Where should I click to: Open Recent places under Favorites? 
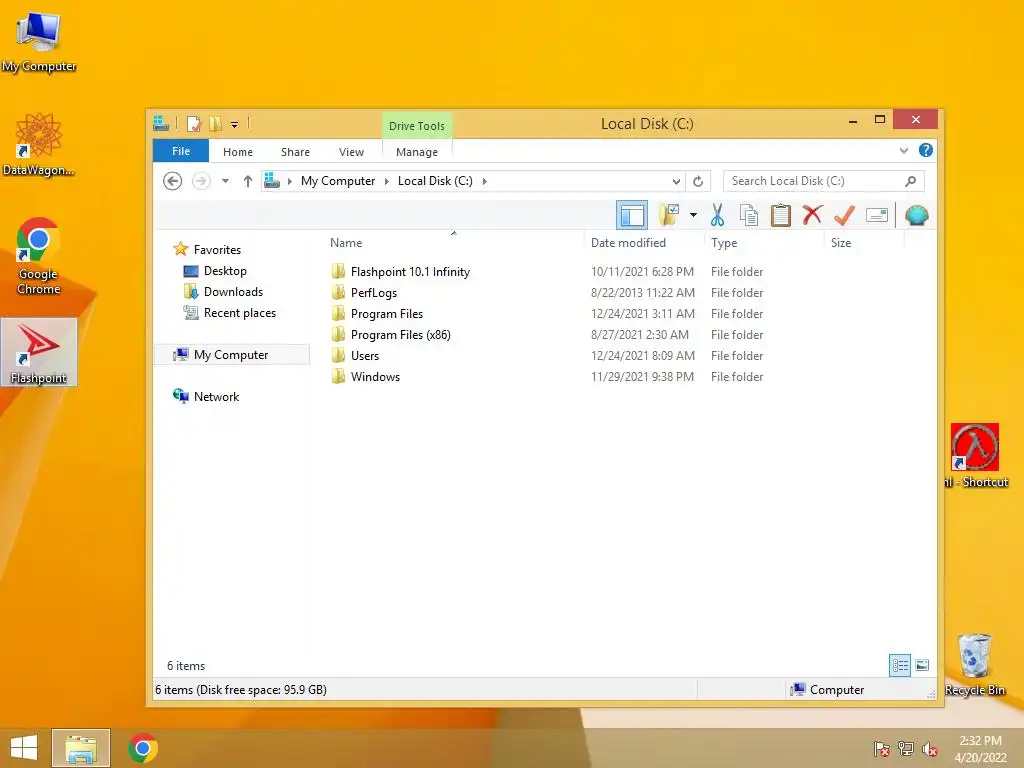coord(240,313)
